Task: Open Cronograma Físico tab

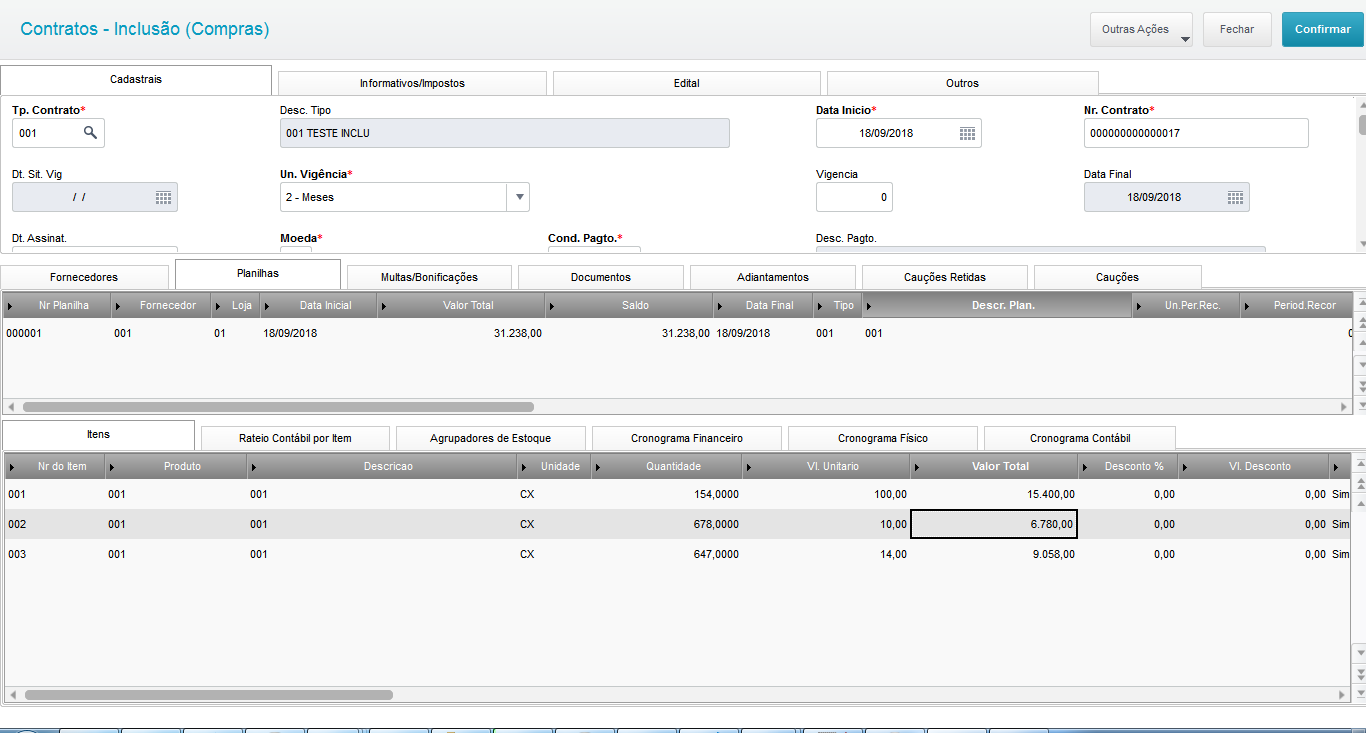Action: click(883, 438)
